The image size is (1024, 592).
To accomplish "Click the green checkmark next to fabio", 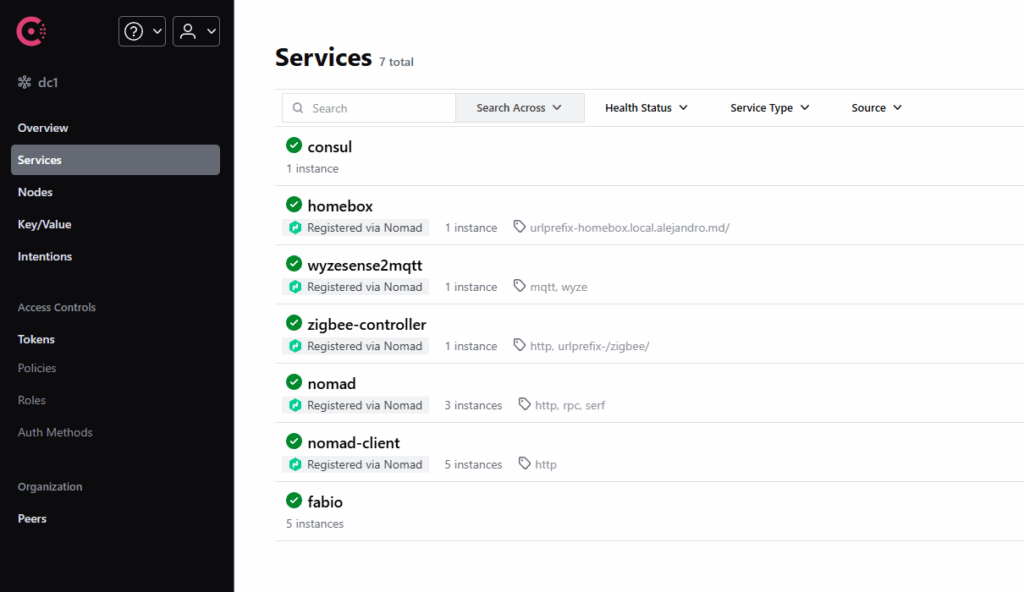I will (294, 501).
